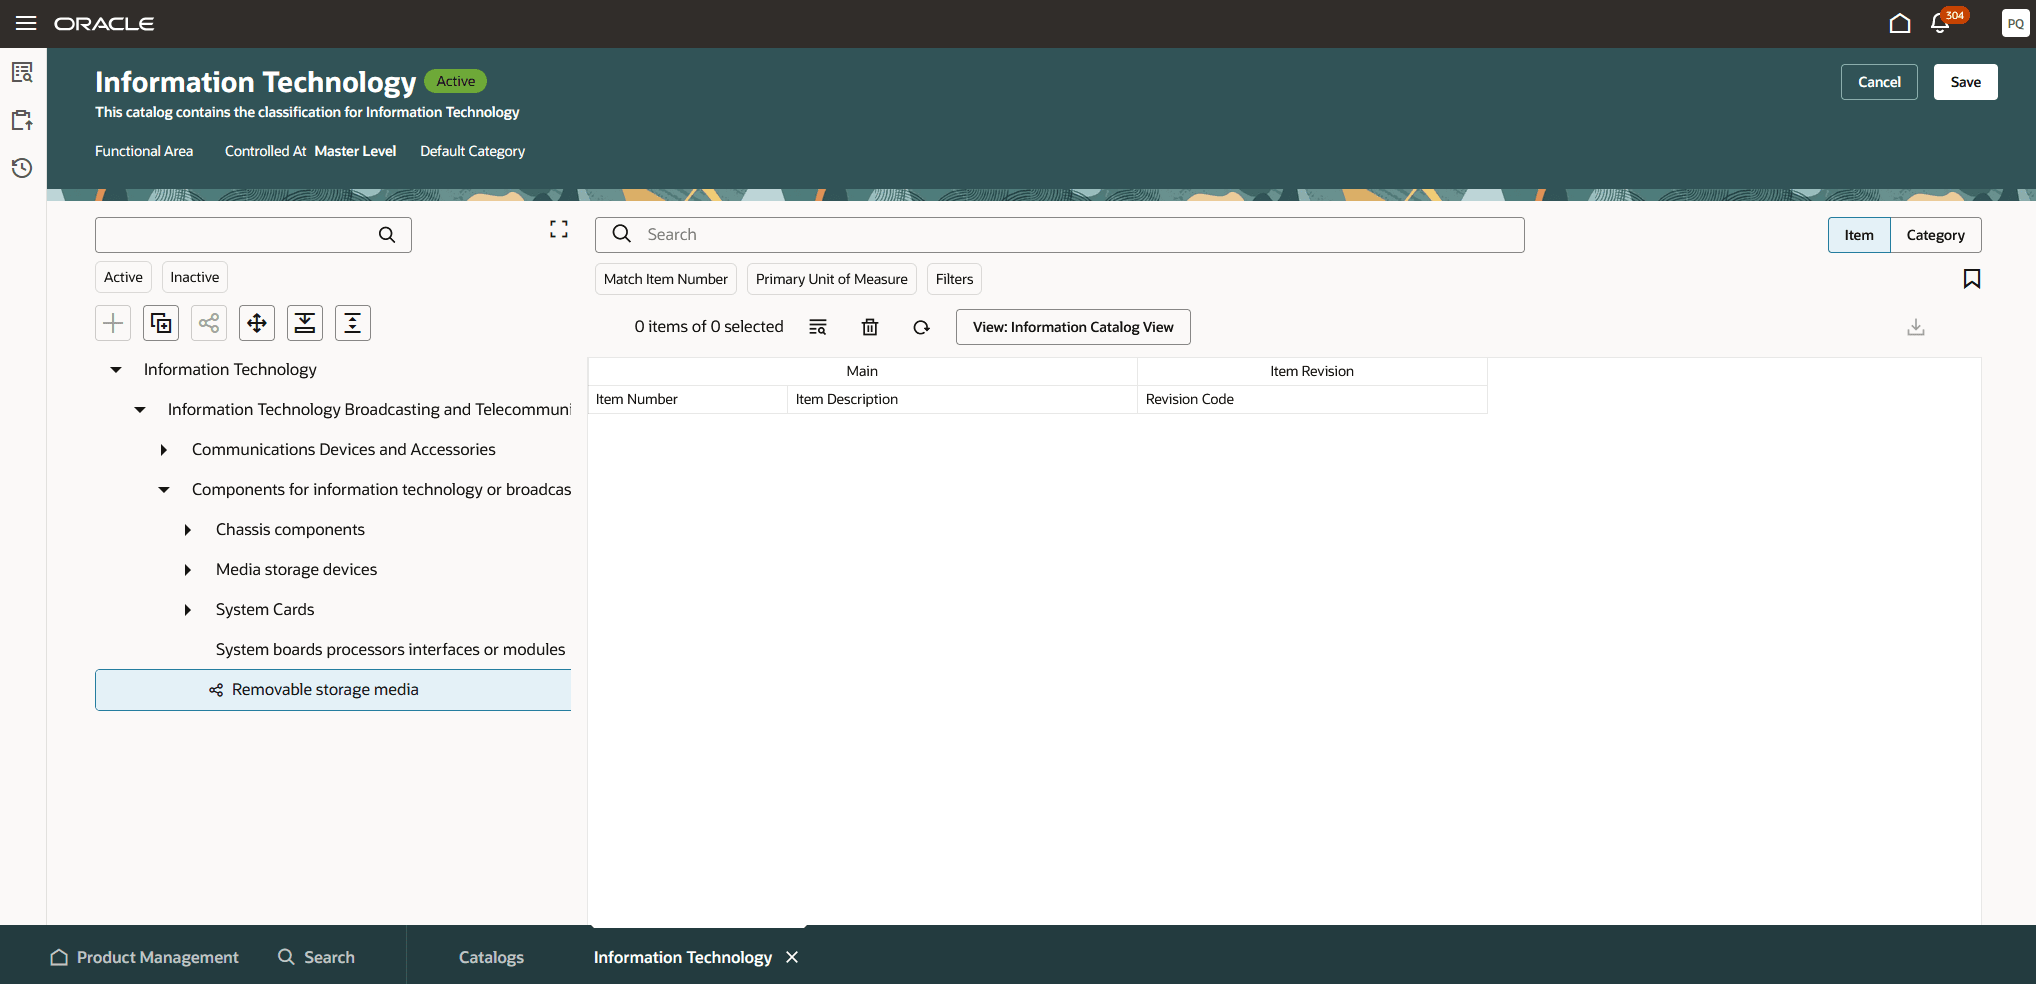Viewport: 2036px width, 984px height.
Task: Click the expand all tree icon
Action: point(353,323)
